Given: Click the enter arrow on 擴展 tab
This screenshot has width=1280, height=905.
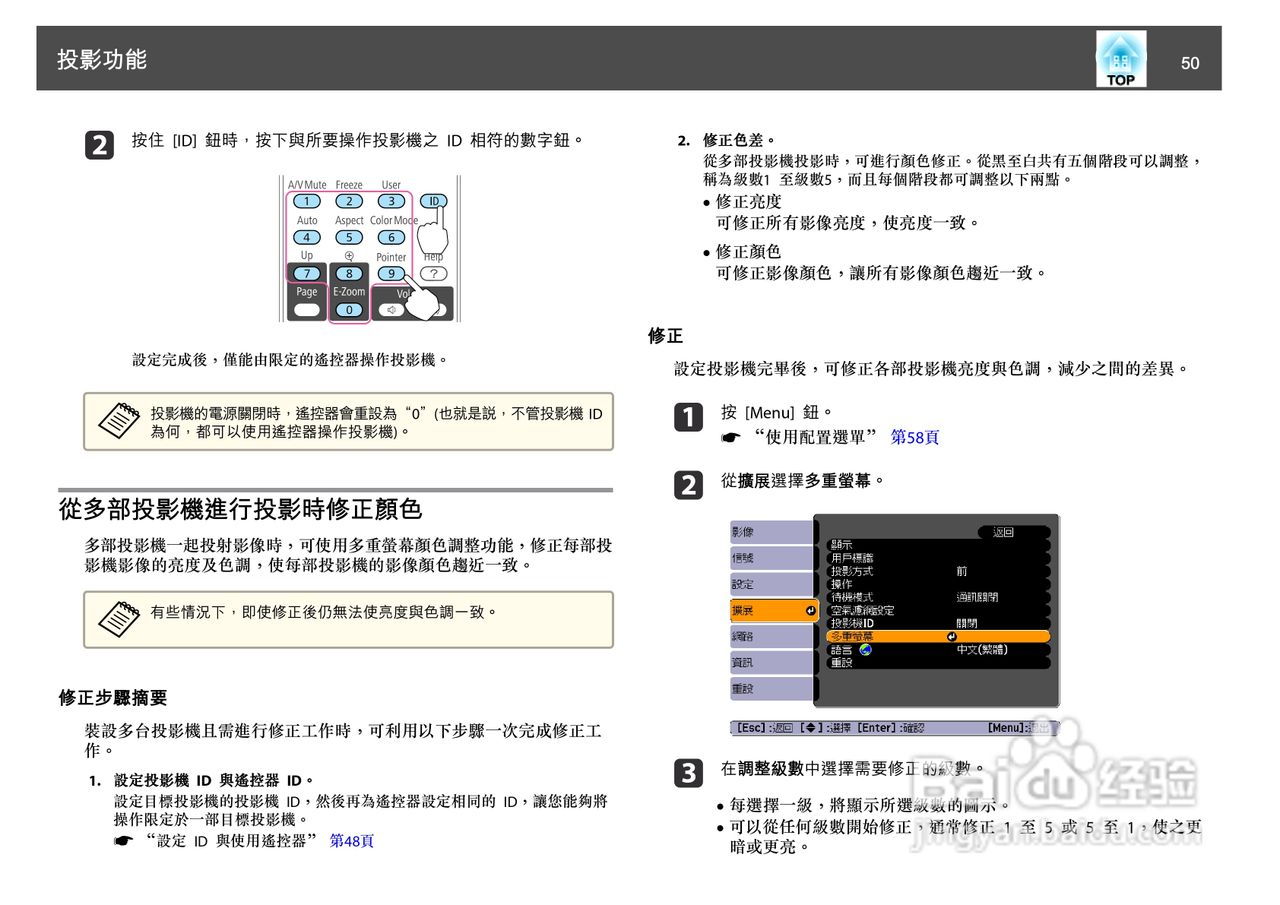Looking at the screenshot, I should coord(809,610).
